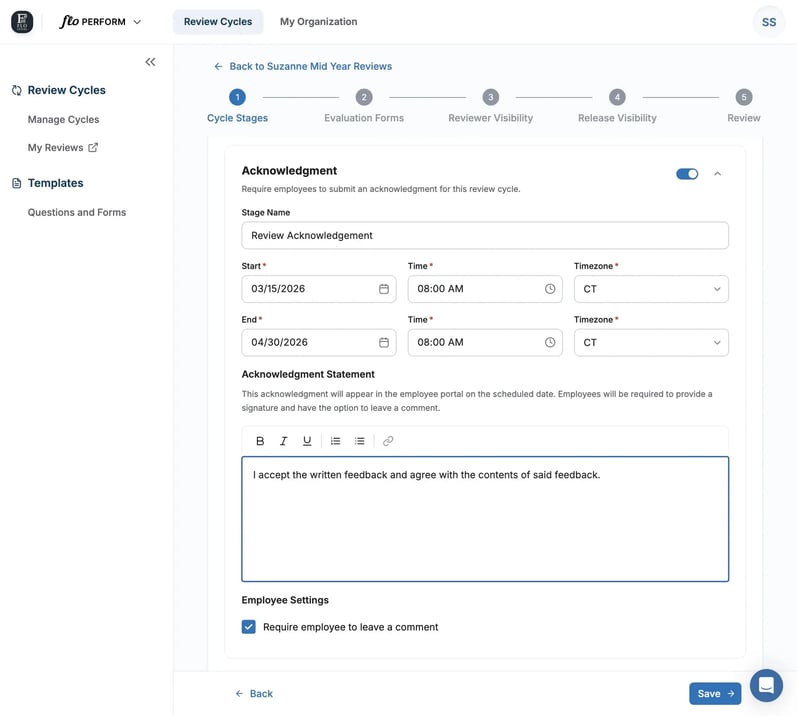Open the Start time clock picker icon
This screenshot has height=716, width=797.
tap(550, 289)
